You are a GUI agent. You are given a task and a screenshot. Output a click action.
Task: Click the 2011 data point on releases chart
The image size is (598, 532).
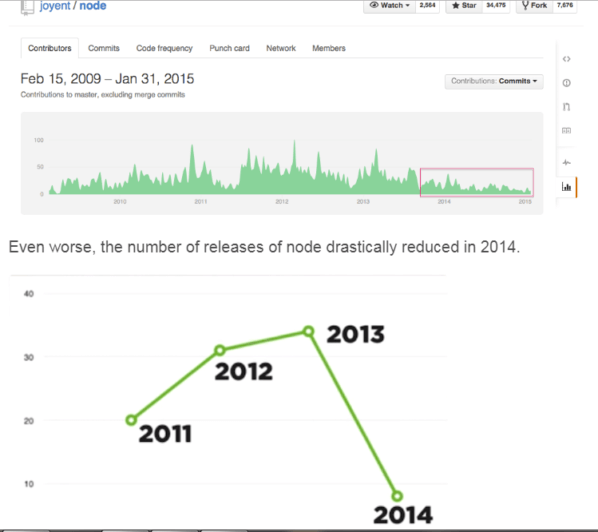131,420
